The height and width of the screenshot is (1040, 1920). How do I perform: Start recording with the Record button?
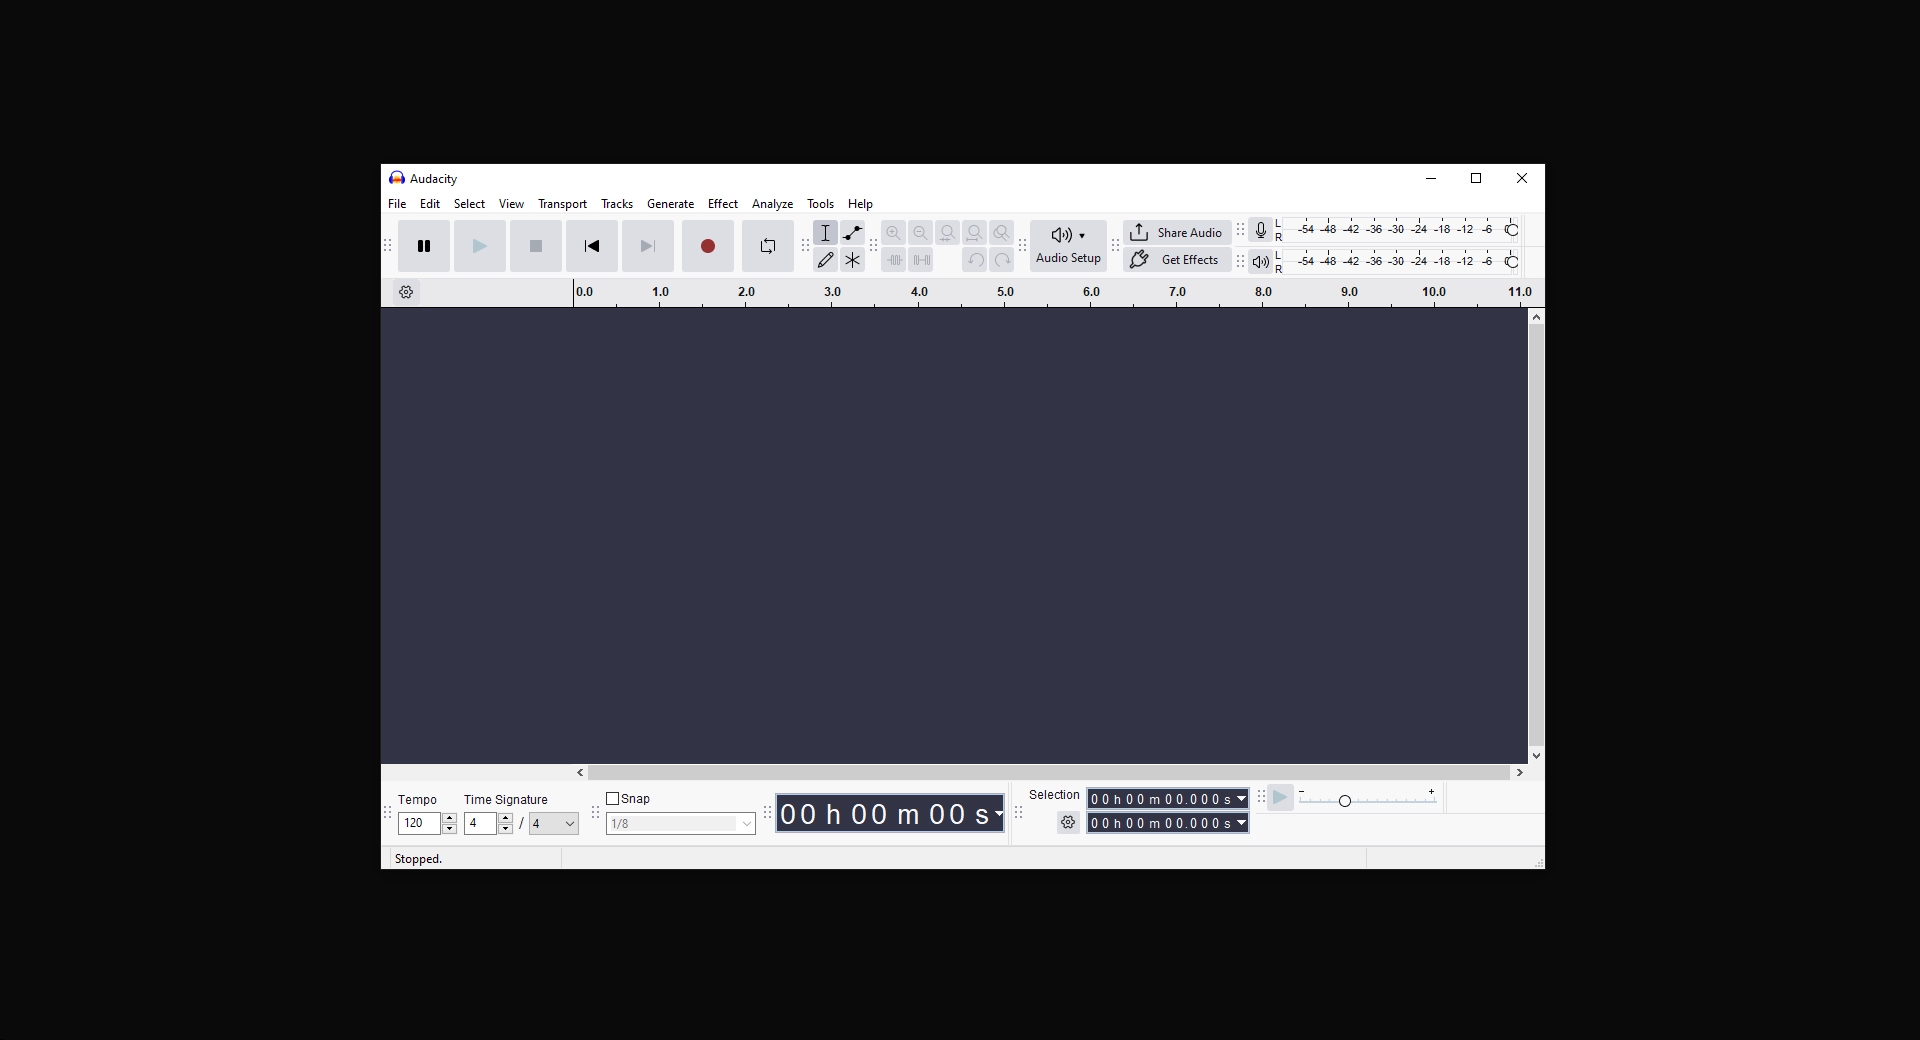[x=707, y=246]
